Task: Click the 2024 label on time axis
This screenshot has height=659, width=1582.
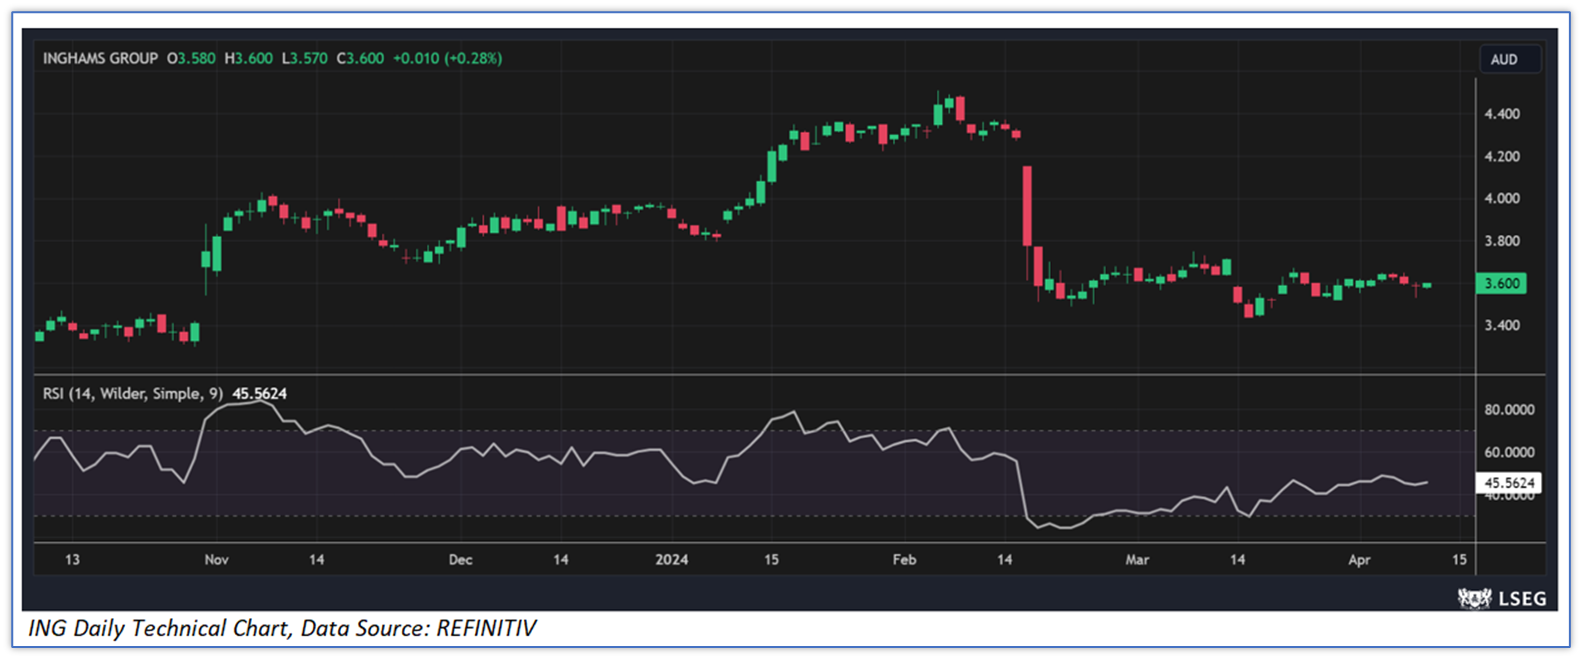Action: pos(671,559)
